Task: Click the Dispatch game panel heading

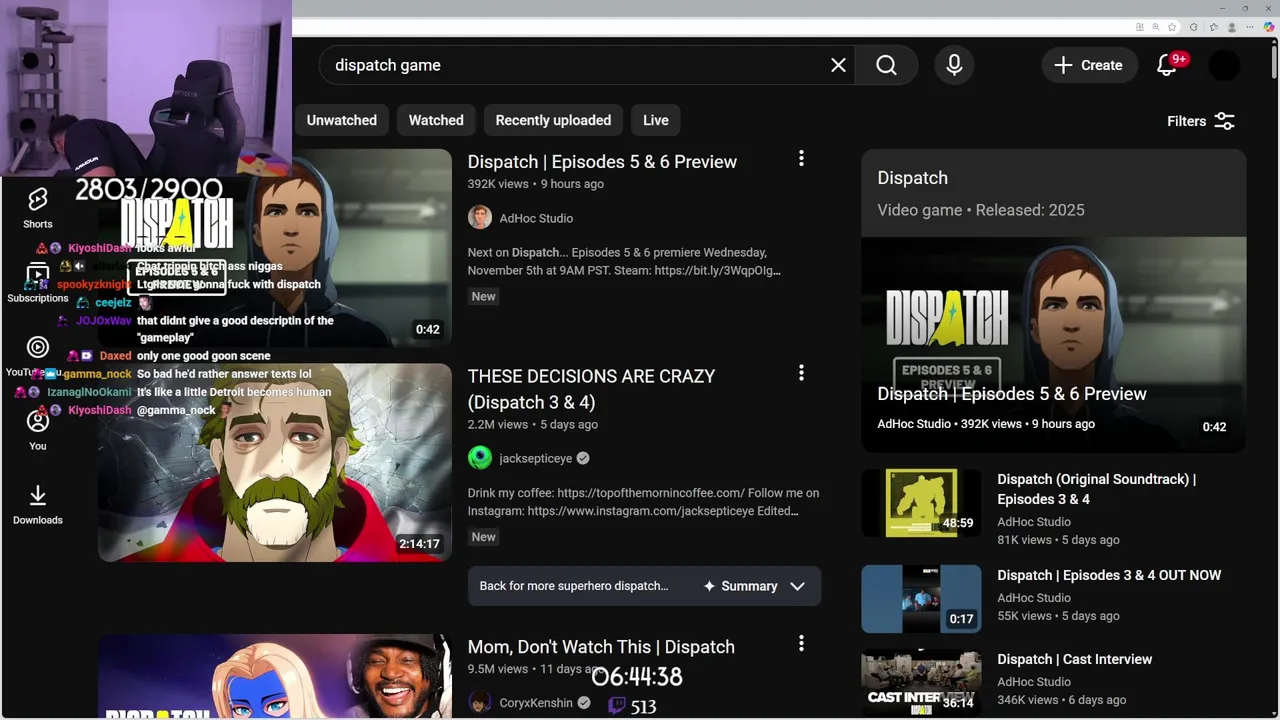Action: (x=912, y=178)
